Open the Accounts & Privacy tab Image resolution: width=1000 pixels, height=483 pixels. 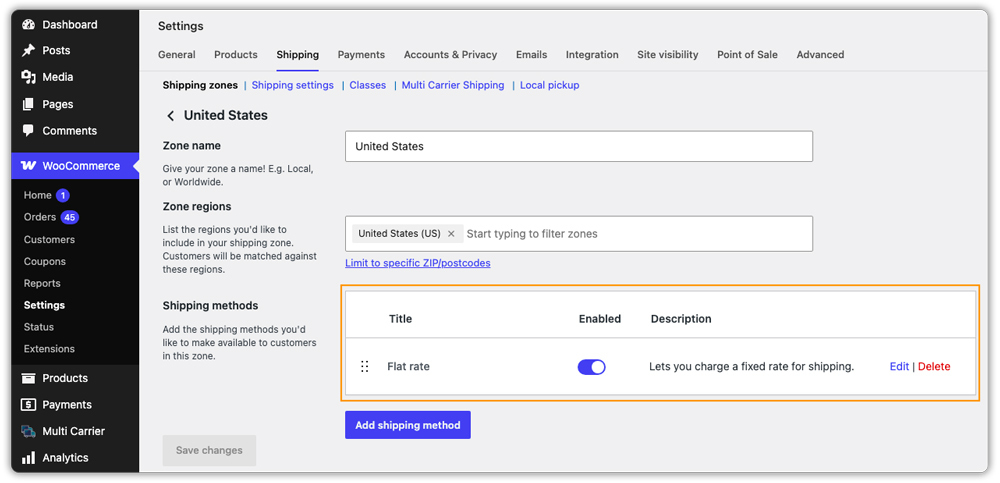pyautogui.click(x=450, y=55)
